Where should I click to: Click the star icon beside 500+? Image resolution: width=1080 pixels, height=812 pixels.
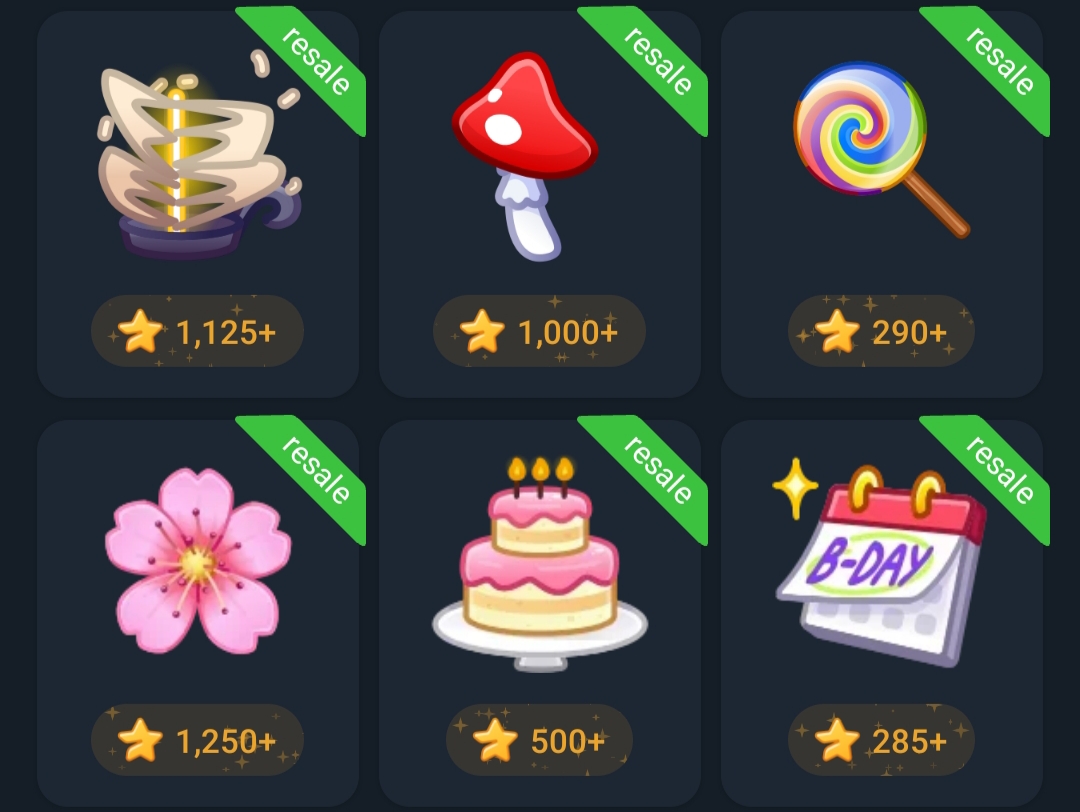click(x=495, y=740)
